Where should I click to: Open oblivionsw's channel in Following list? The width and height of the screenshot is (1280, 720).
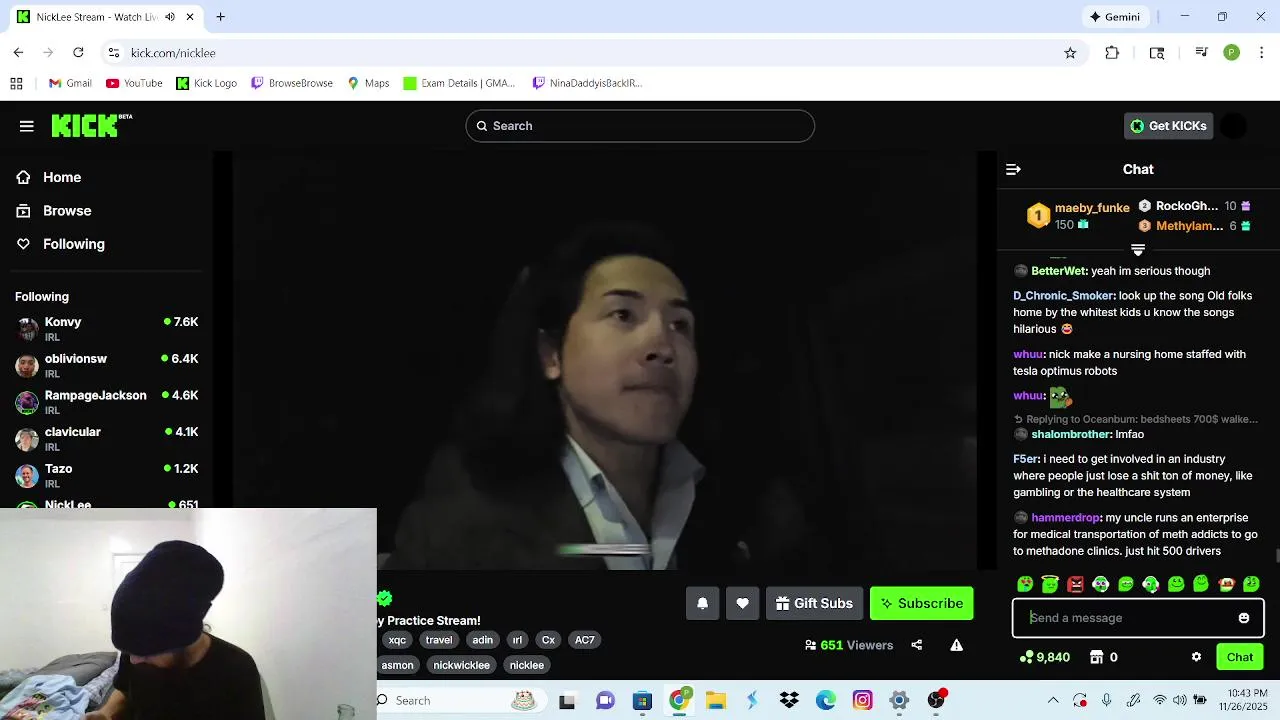tap(106, 366)
